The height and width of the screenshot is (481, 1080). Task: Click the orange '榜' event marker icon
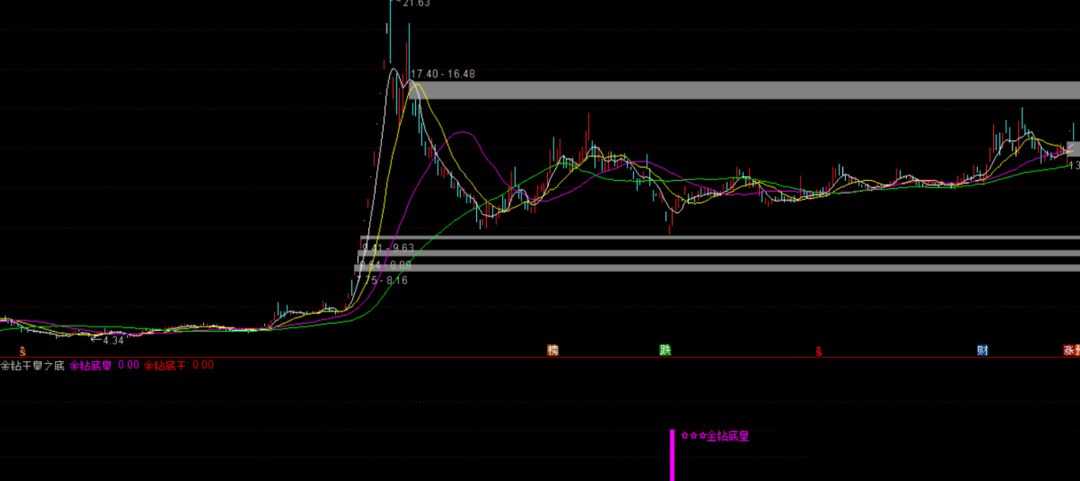tap(552, 350)
